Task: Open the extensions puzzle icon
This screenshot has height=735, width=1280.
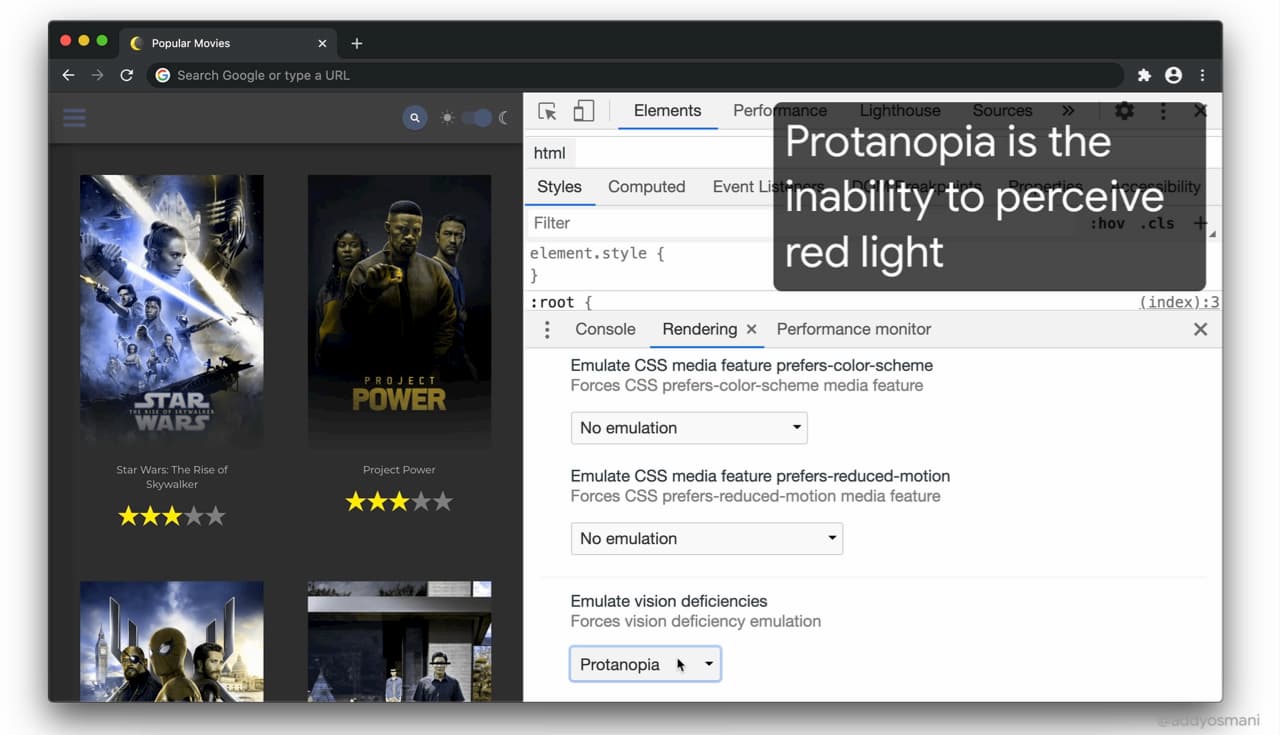Action: [1144, 75]
